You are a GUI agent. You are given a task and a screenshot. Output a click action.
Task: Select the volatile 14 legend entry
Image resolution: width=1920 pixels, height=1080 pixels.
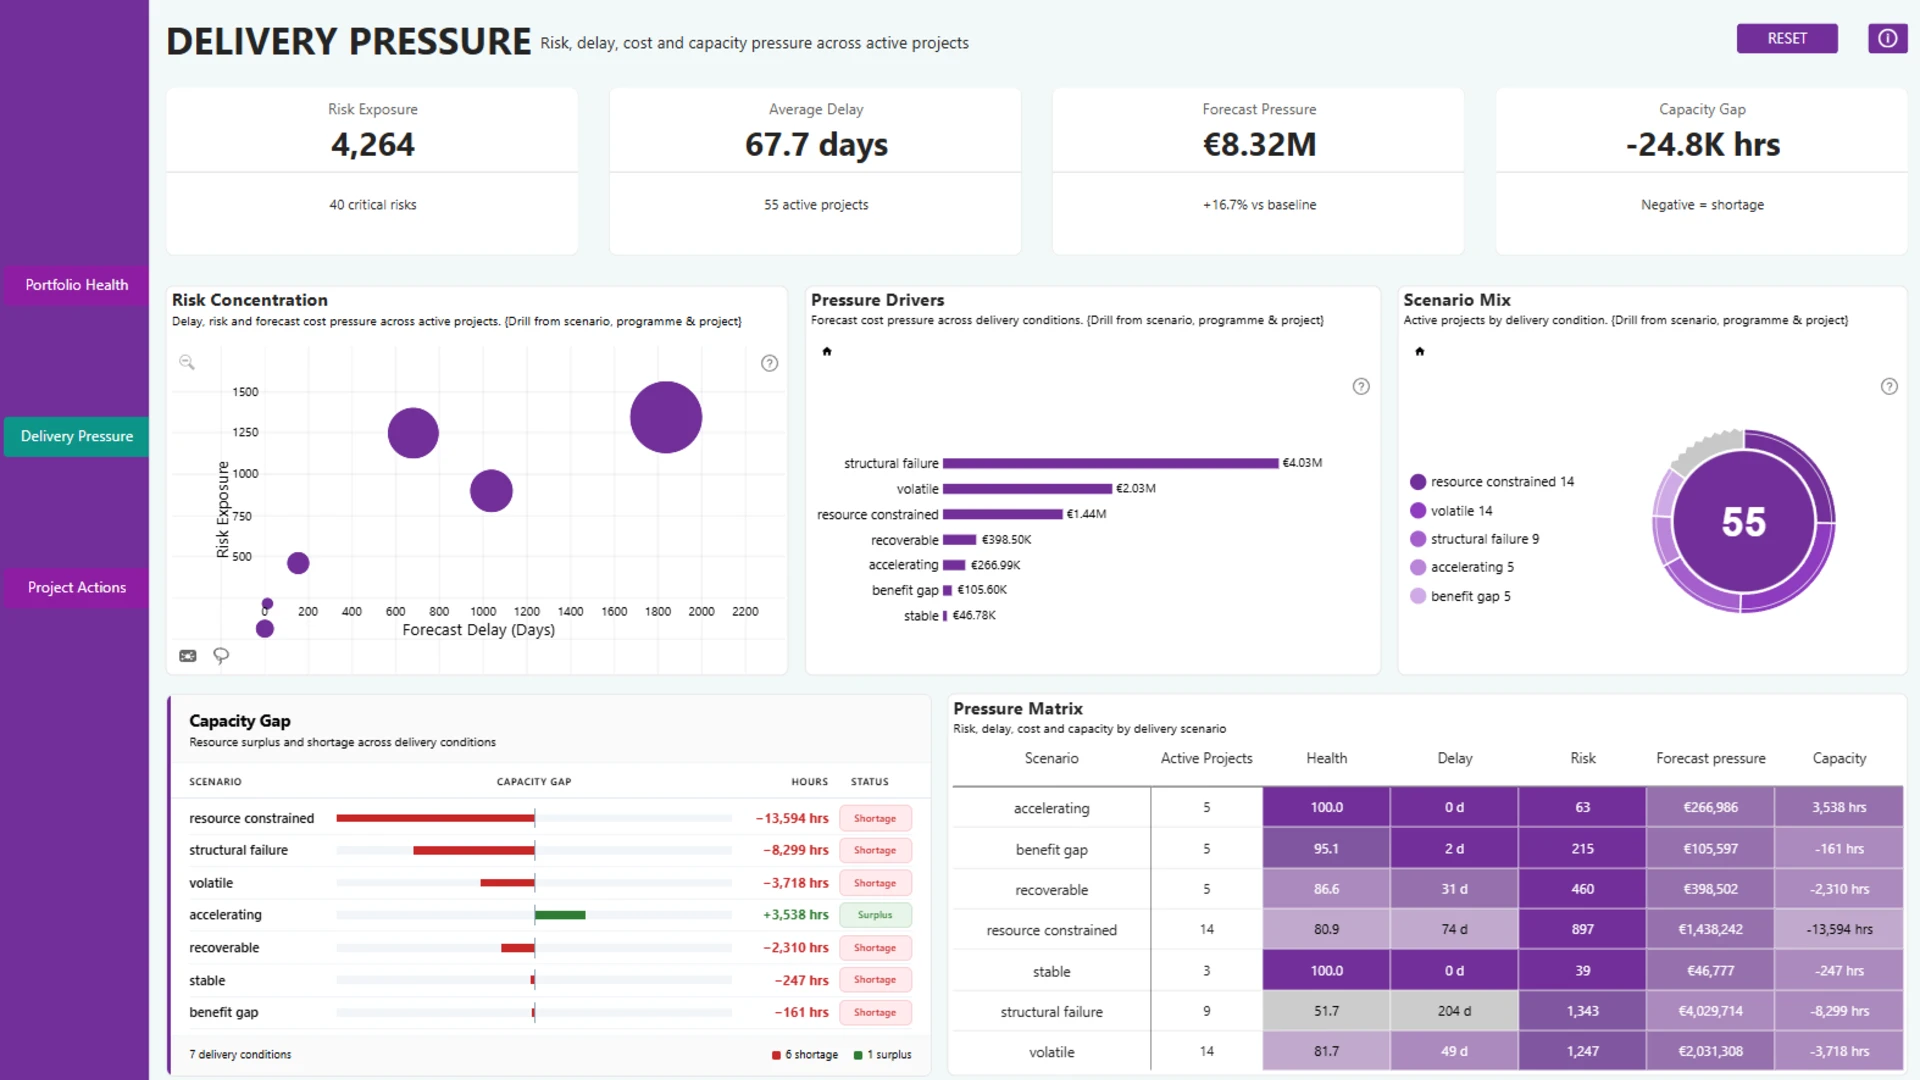click(x=1451, y=511)
